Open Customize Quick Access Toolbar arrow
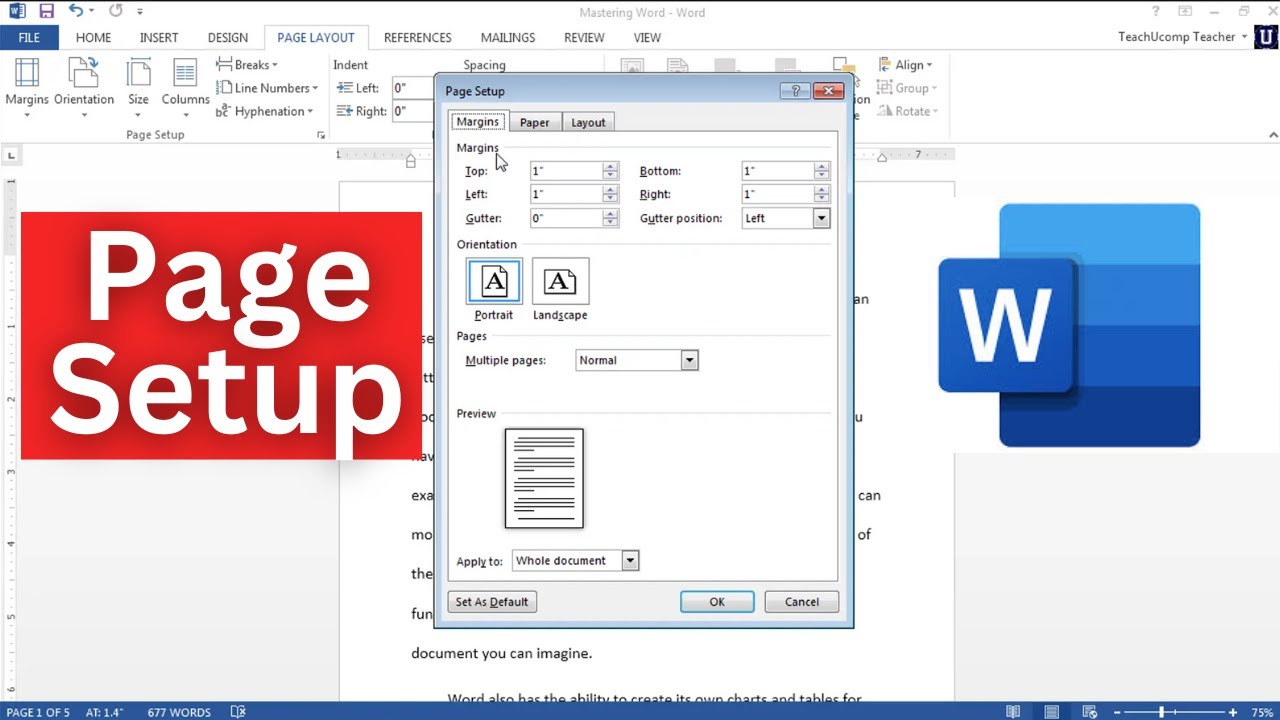Image resolution: width=1280 pixels, height=720 pixels. click(x=140, y=13)
